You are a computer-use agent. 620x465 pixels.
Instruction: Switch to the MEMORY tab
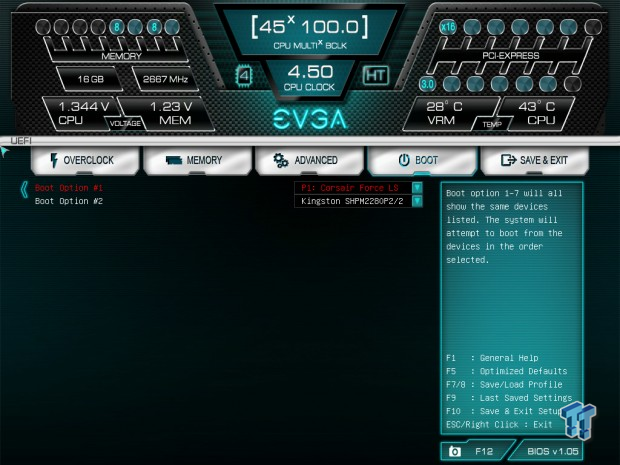[197, 160]
